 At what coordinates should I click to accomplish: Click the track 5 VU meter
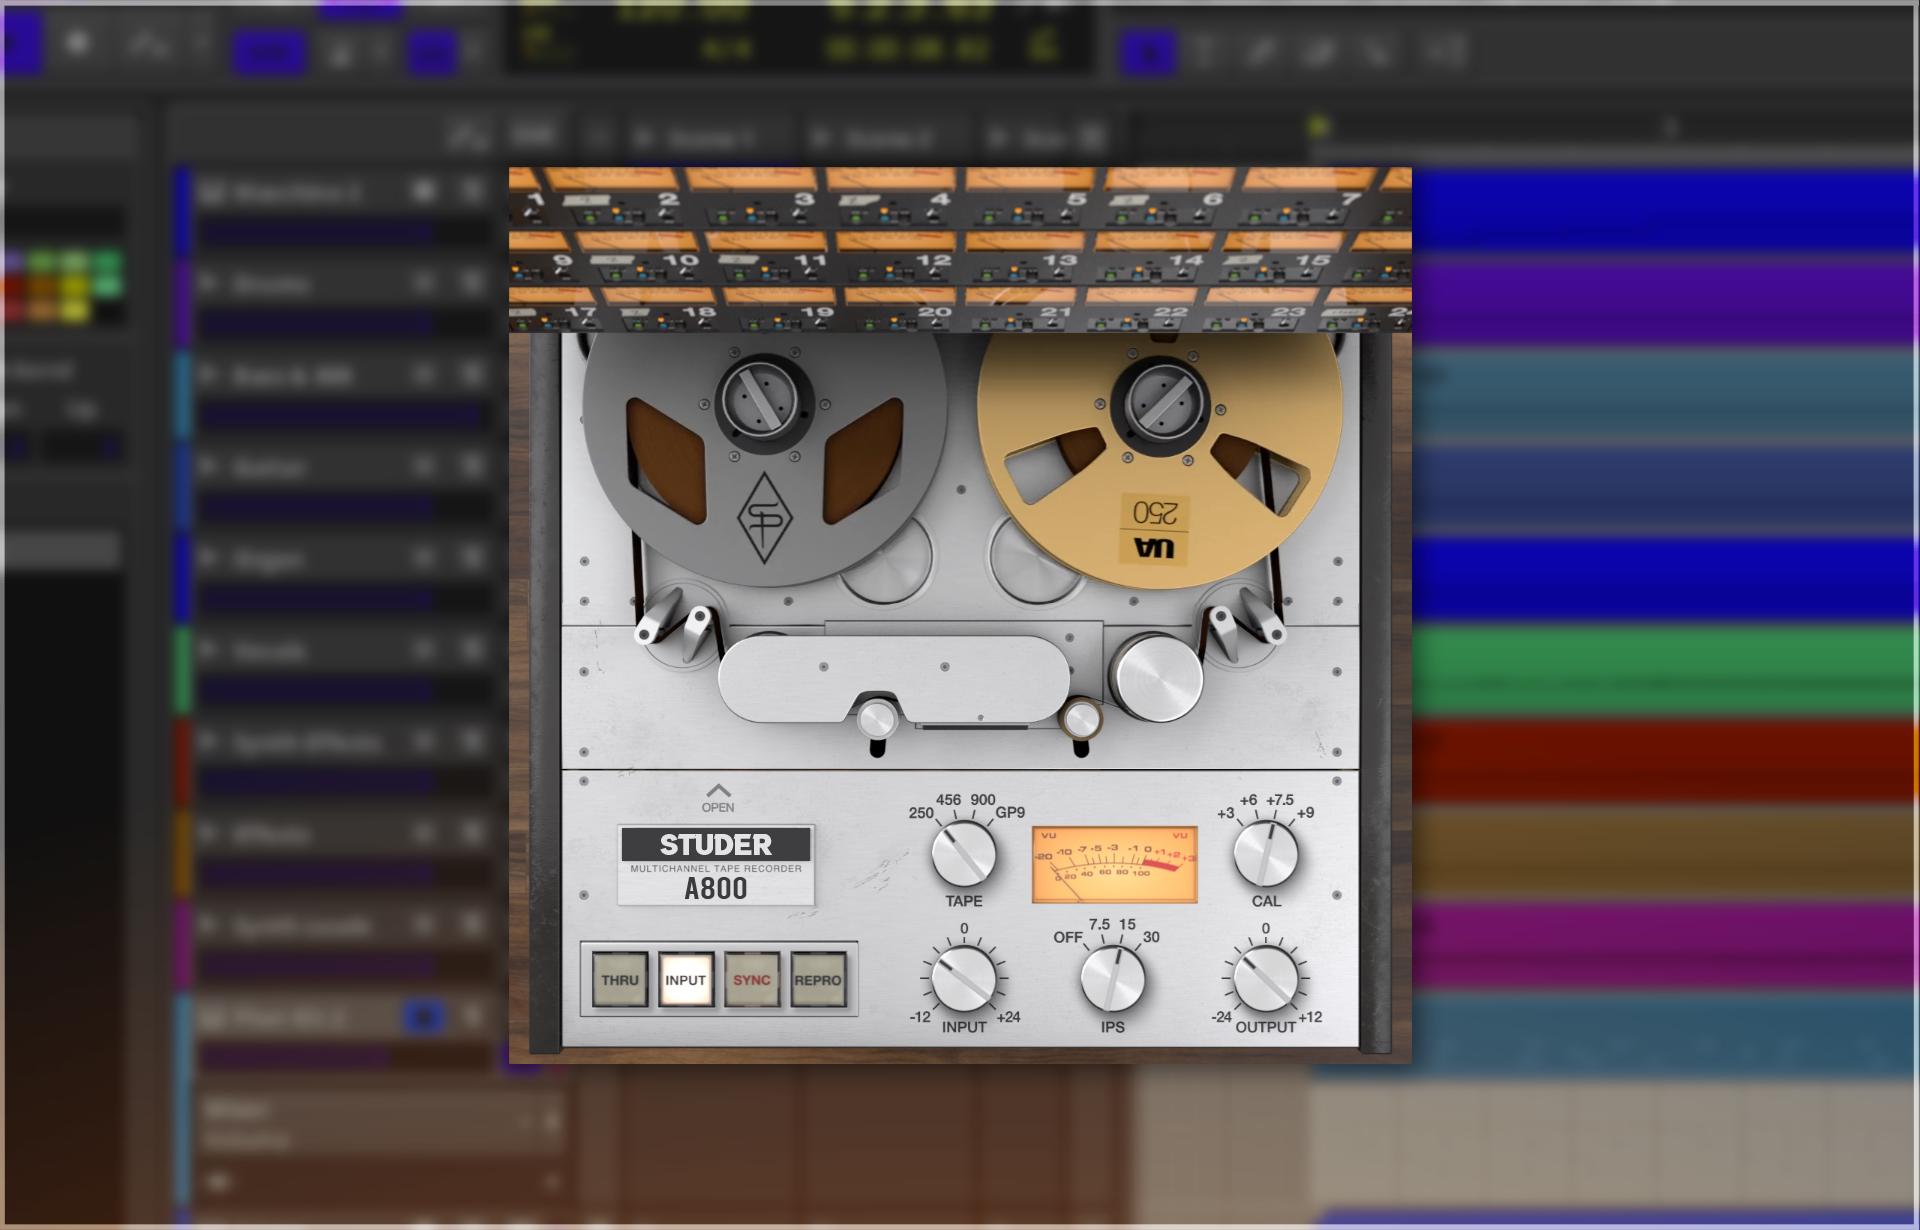point(1029,179)
